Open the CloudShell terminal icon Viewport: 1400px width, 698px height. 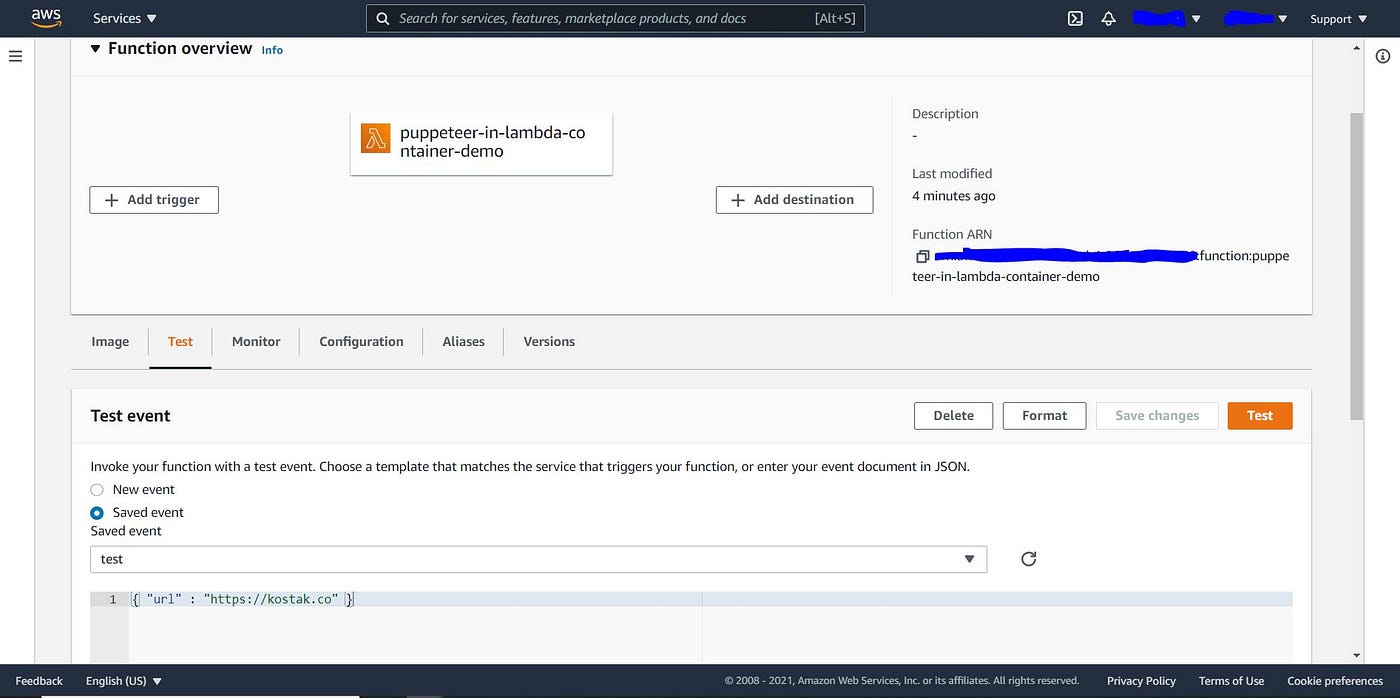pos(1075,18)
